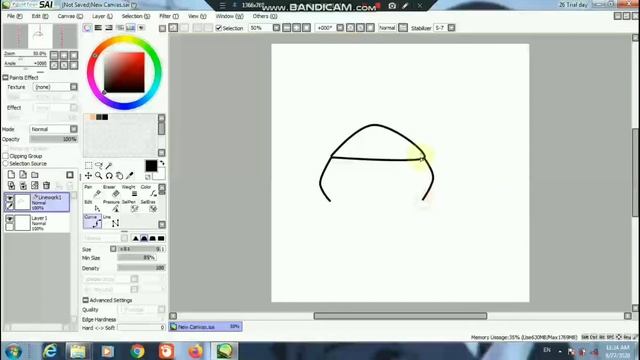The width and height of the screenshot is (640, 360).
Task: Open the Quality dropdown
Action: (162, 309)
